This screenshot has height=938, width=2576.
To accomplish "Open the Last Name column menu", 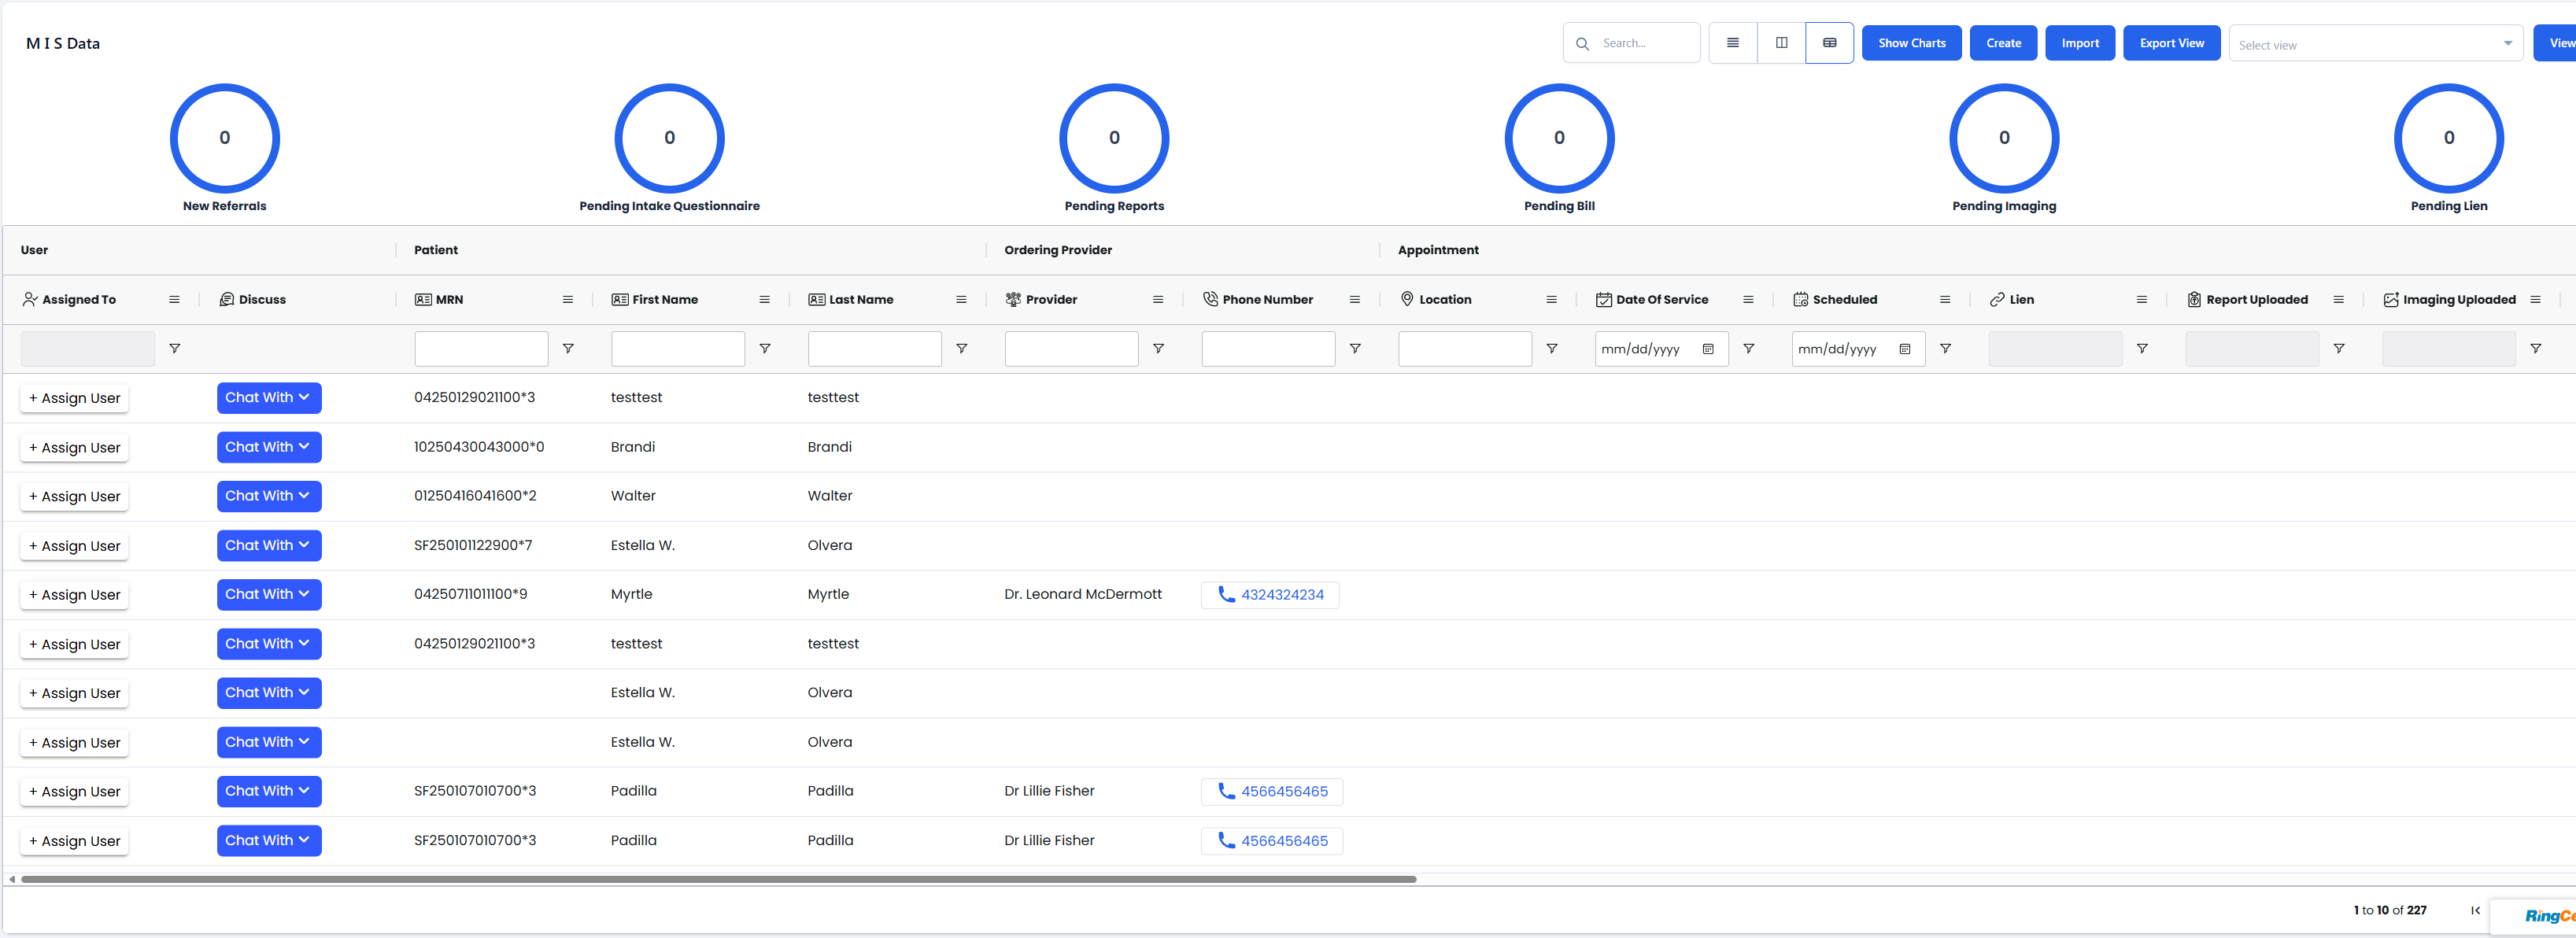I will tap(961, 299).
